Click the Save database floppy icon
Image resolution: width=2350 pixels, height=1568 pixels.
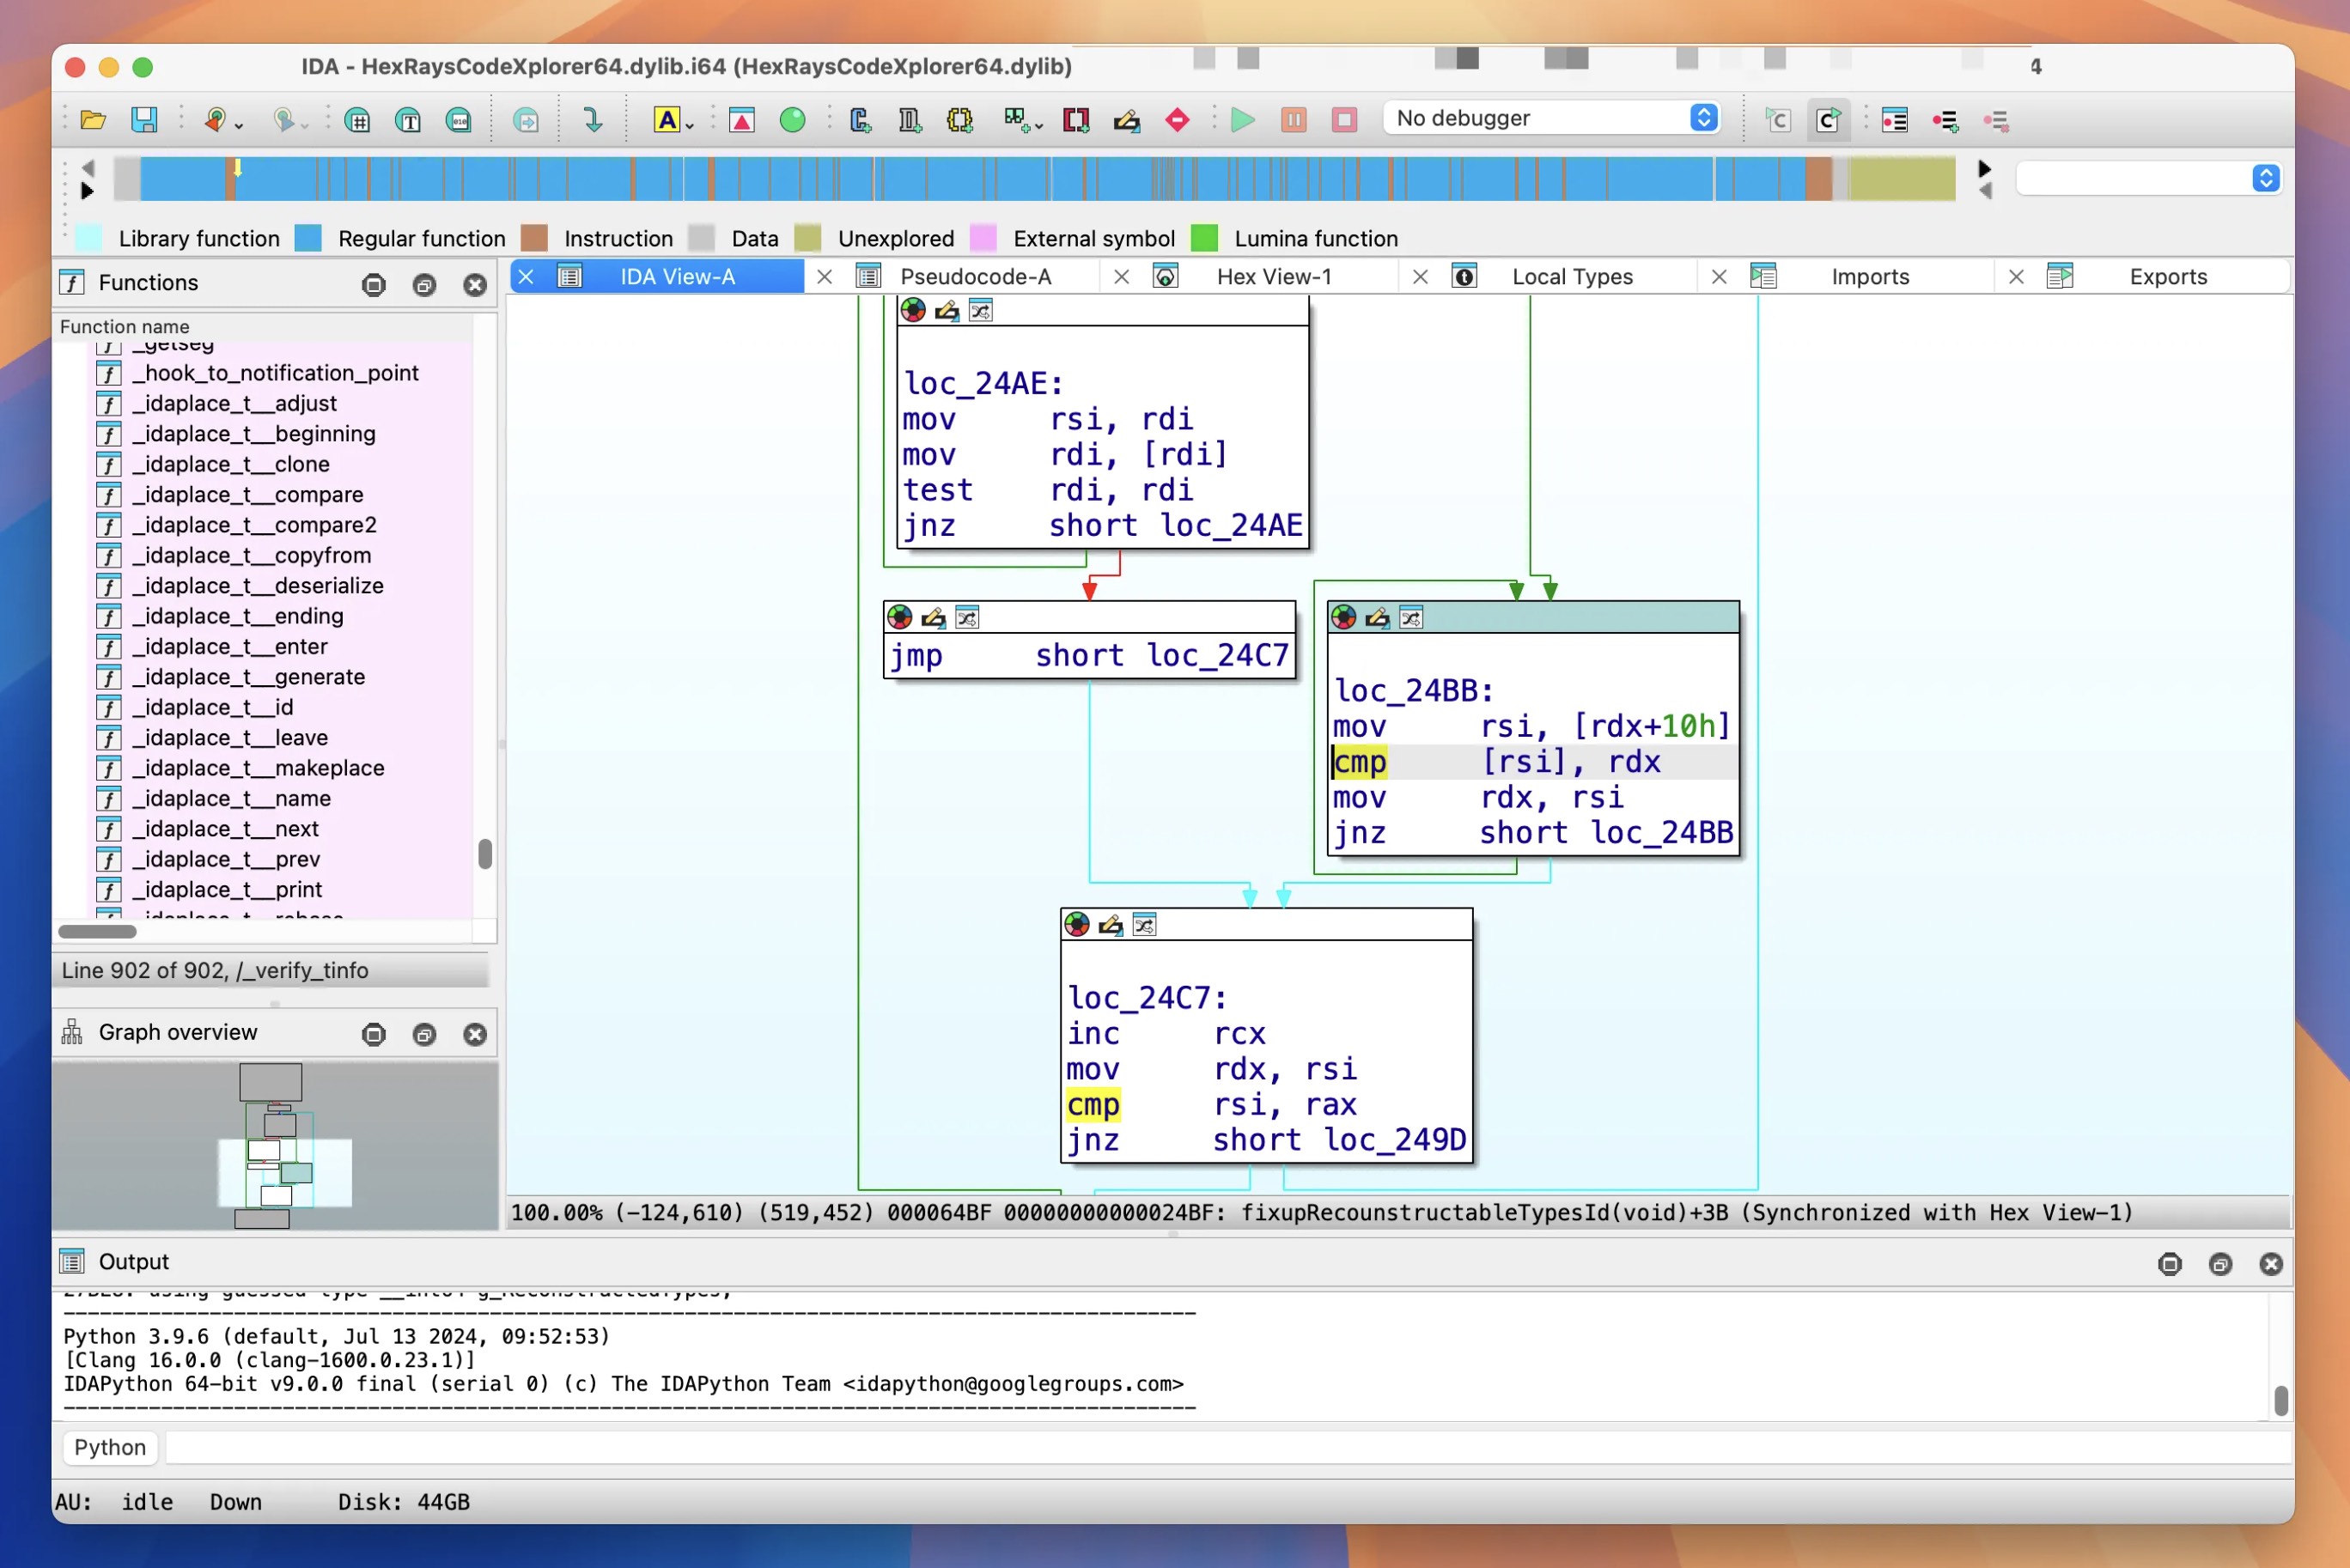144,120
